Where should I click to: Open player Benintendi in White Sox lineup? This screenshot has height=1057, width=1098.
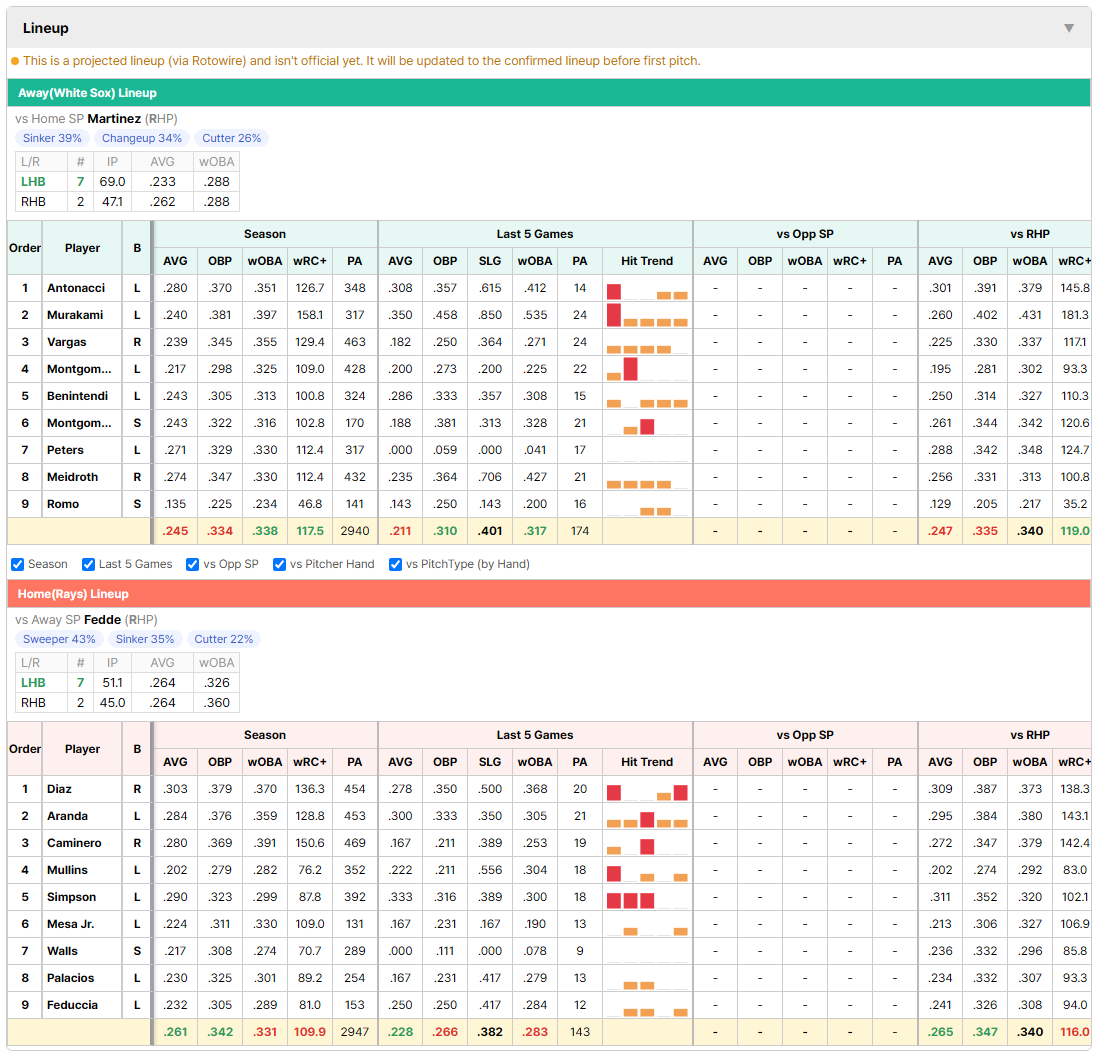78,396
